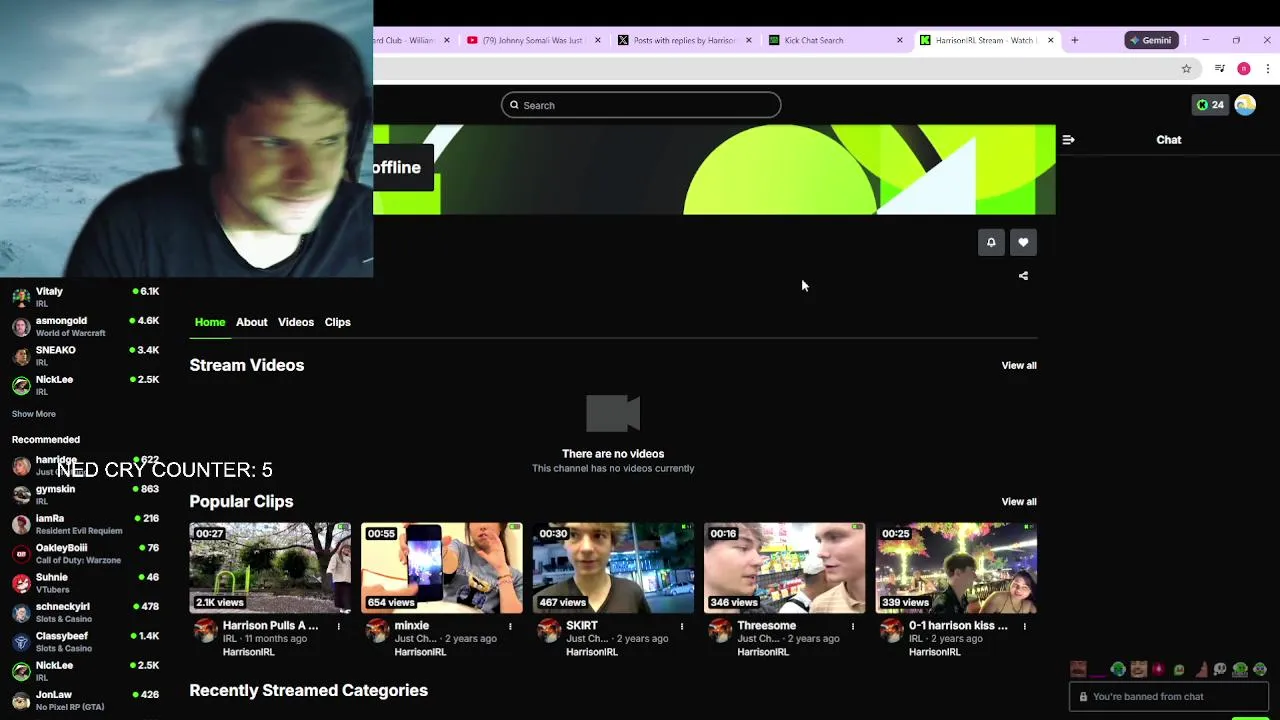The image size is (1280, 720).
Task: Open Classybeef's recommended channel
Action: tap(86, 641)
